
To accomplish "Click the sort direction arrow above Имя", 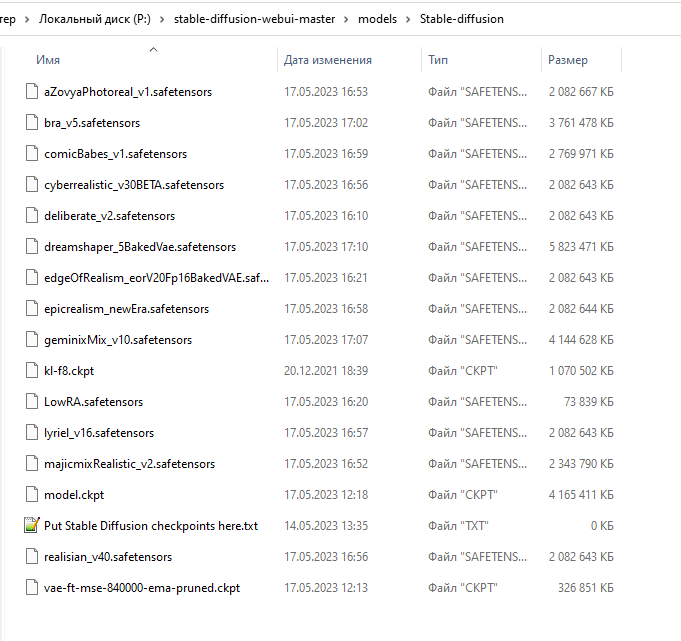I will (153, 50).
